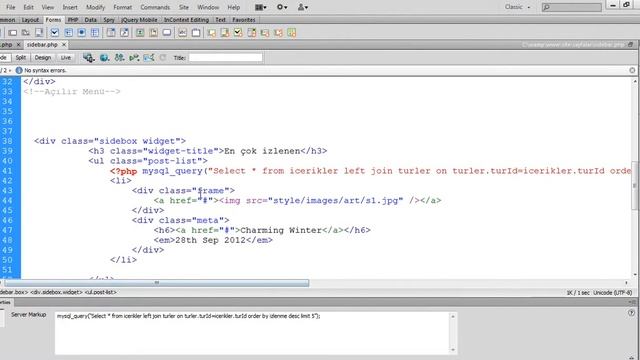The image size is (640, 360).
Task: Select the sidebar.php document tab
Action: click(x=42, y=44)
